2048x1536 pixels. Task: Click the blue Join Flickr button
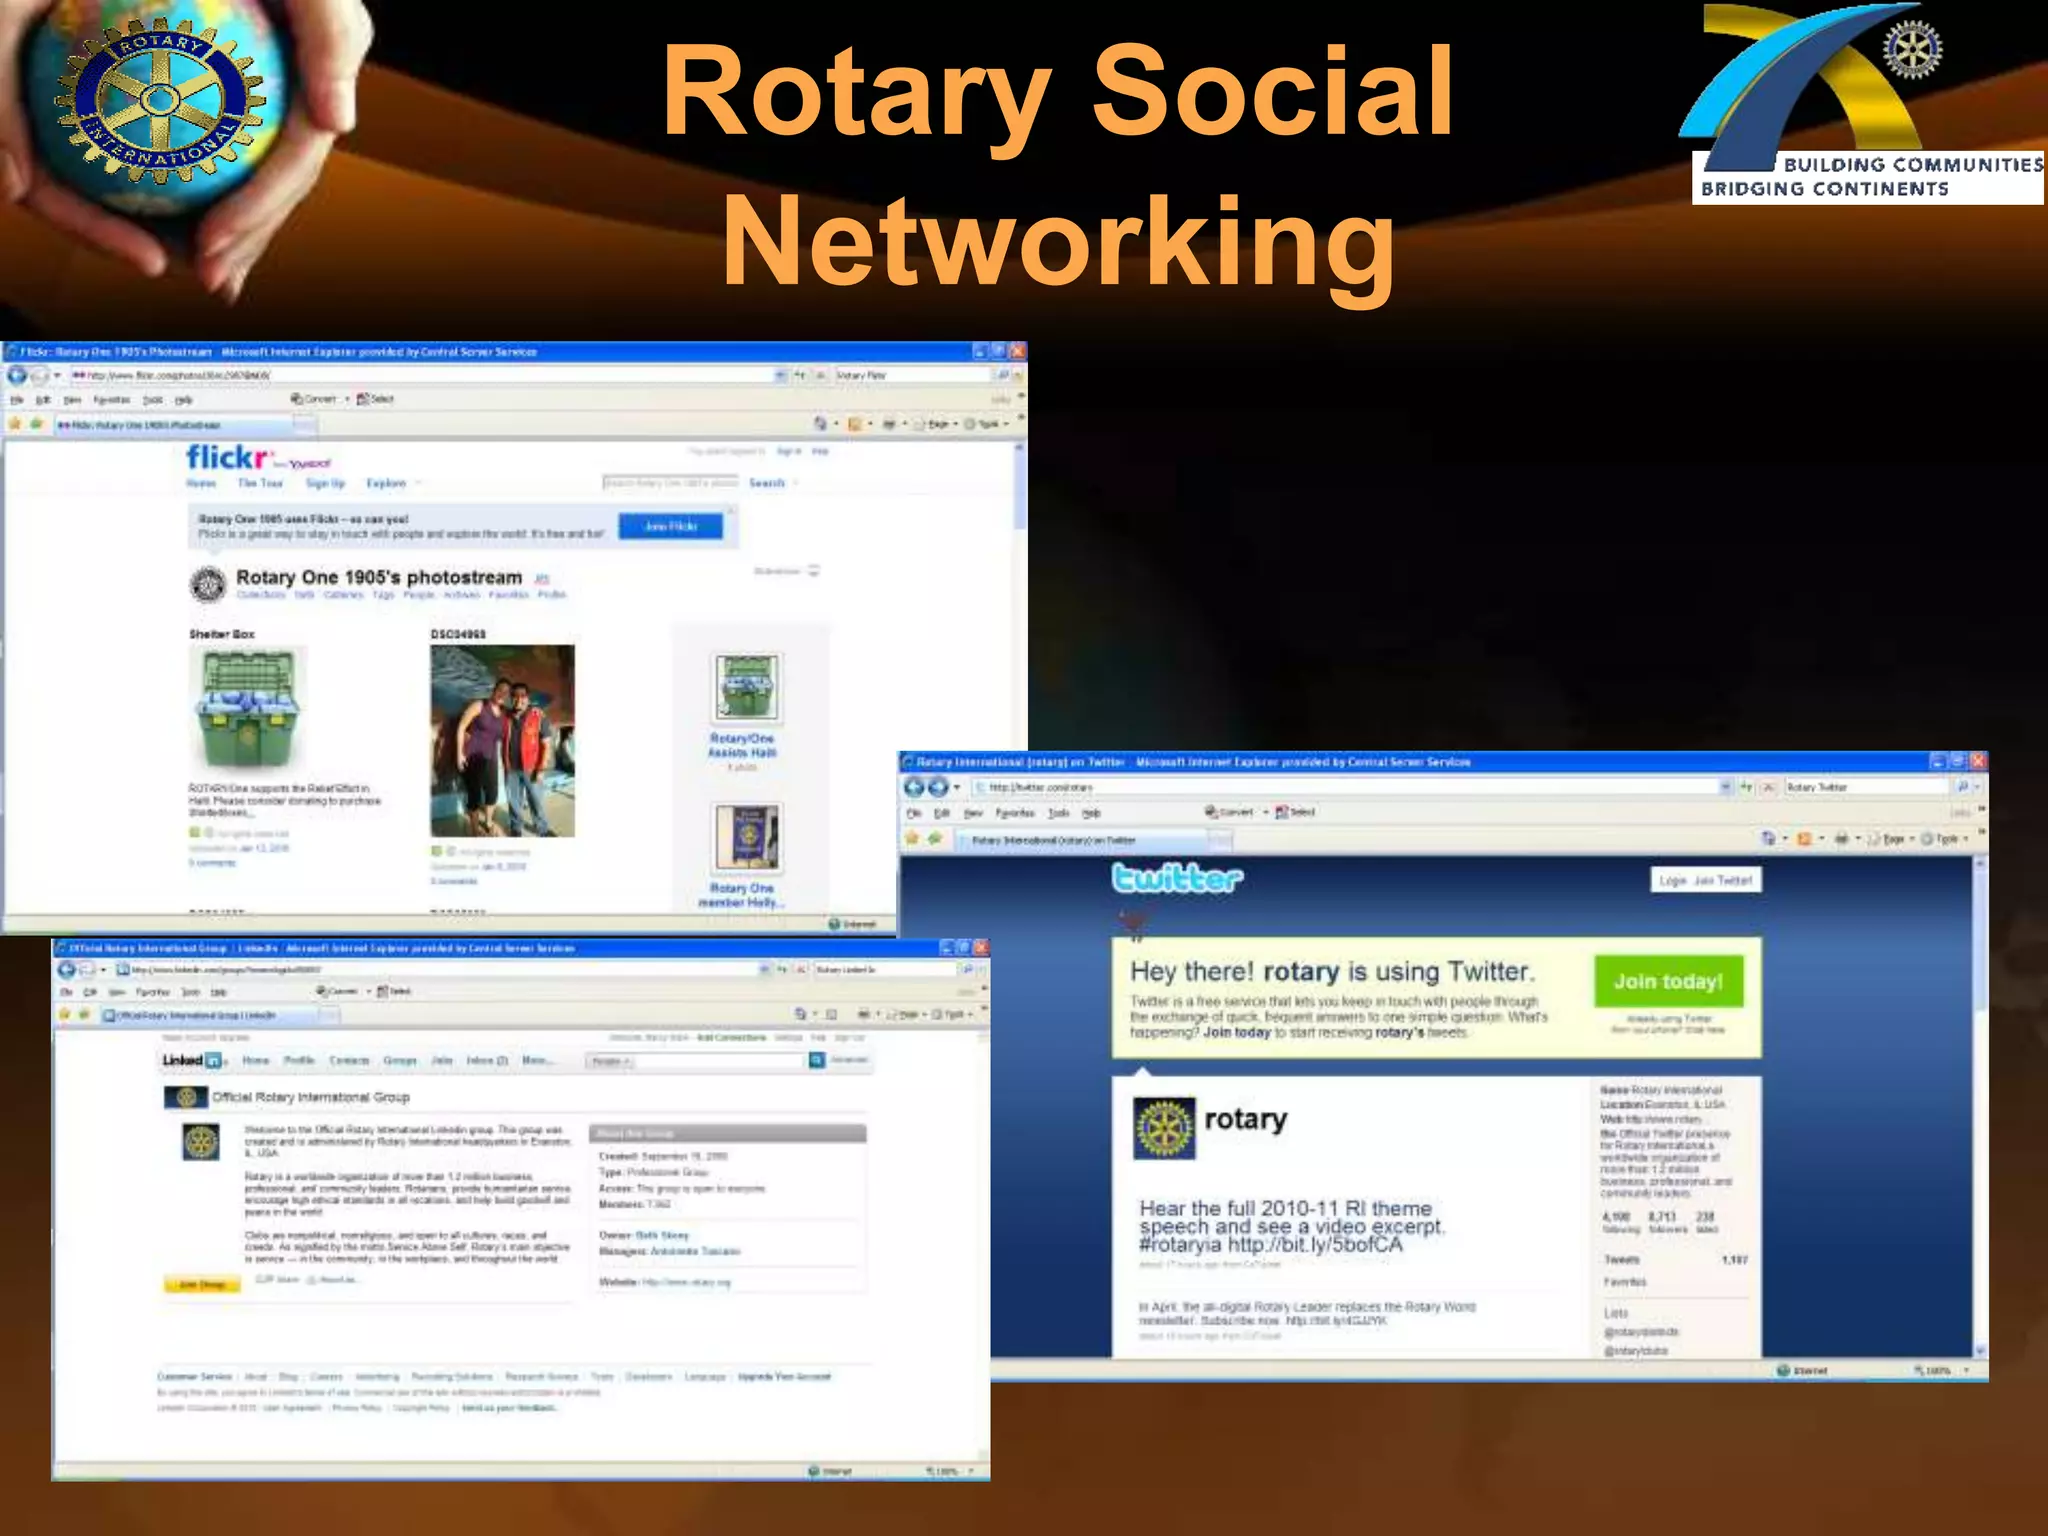tap(670, 526)
